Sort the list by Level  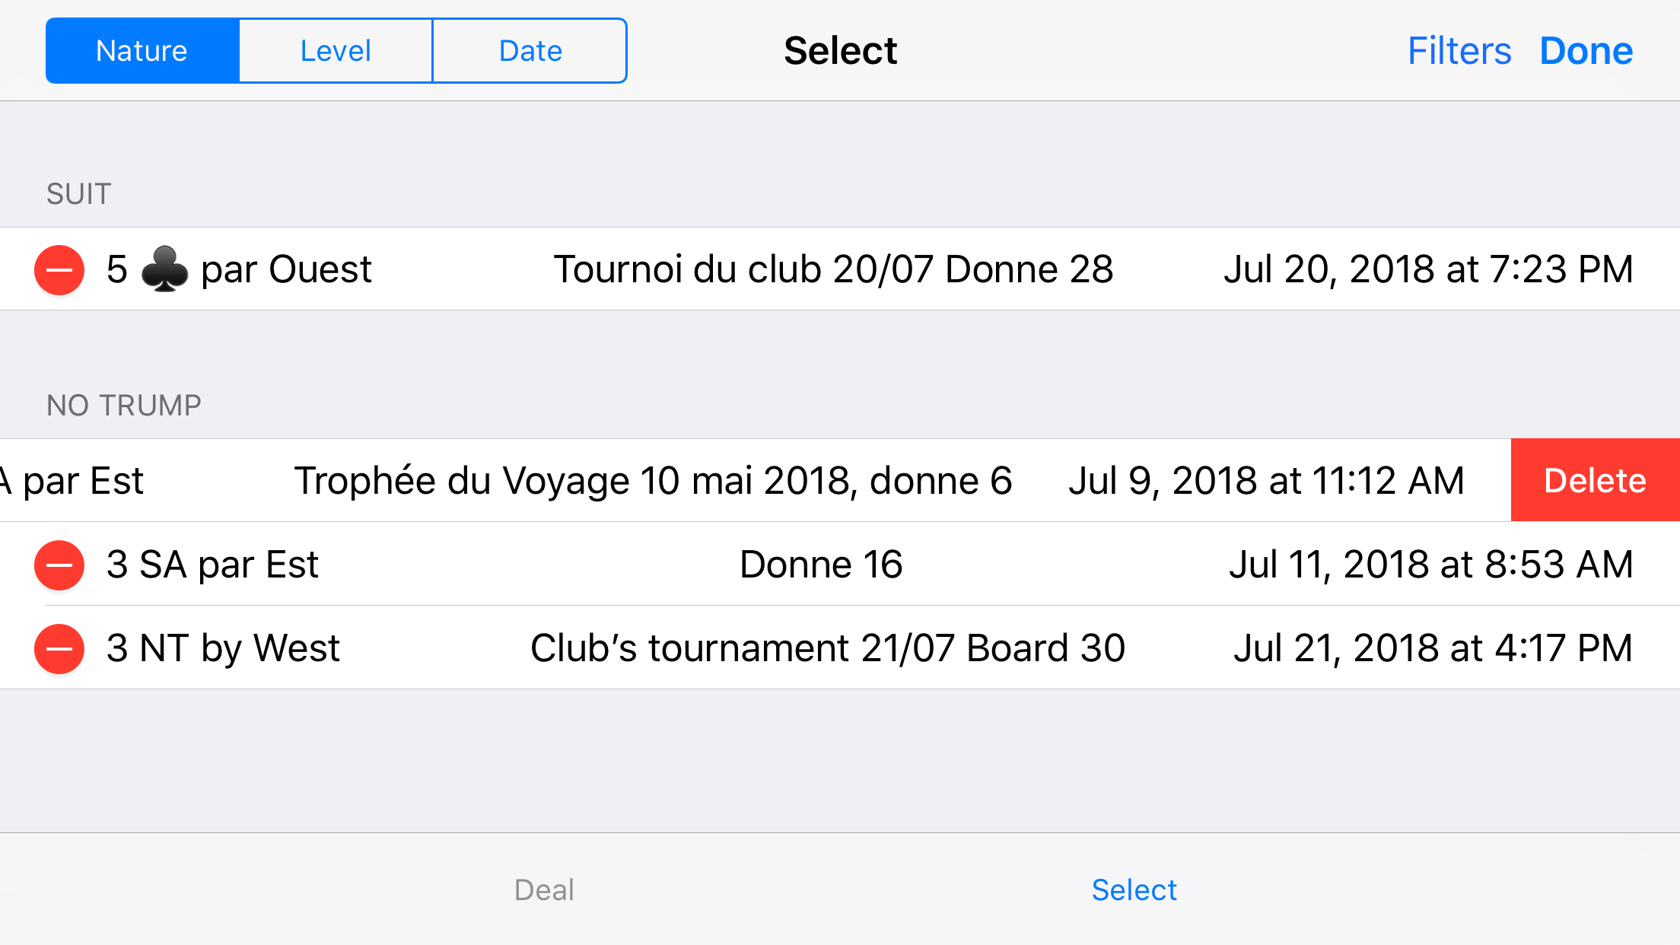[x=336, y=51]
